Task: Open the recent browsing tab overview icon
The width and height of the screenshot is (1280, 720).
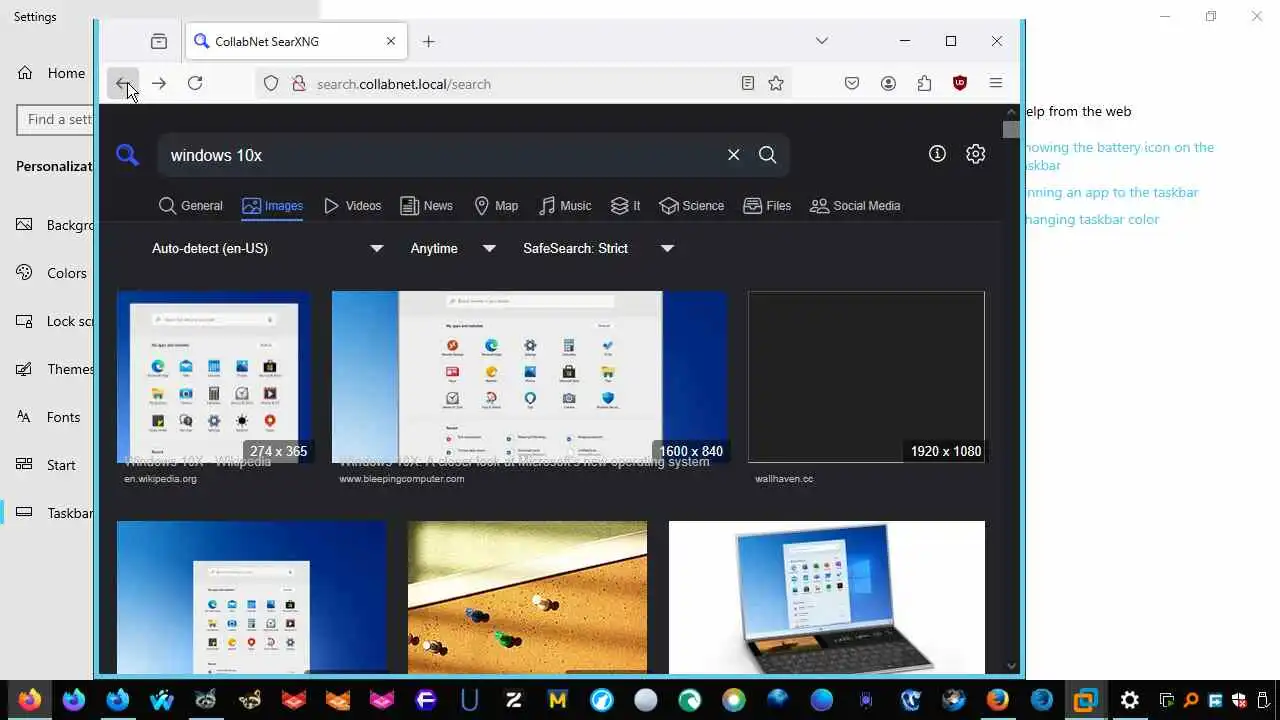Action: tap(159, 41)
